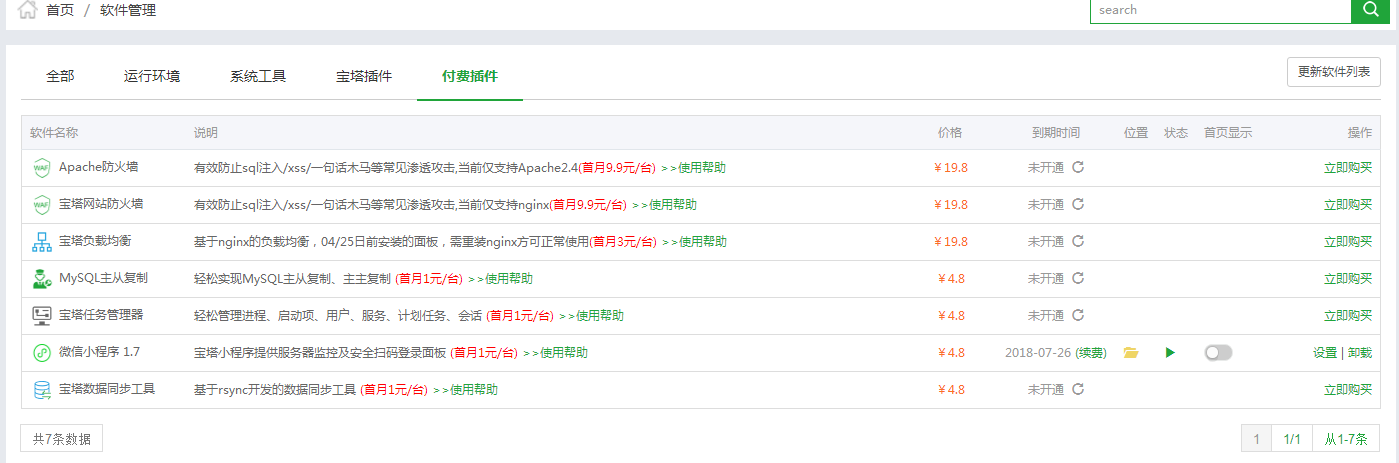Click the home icon in breadcrumb
Screen dimensions: 1399x463
coord(28,10)
